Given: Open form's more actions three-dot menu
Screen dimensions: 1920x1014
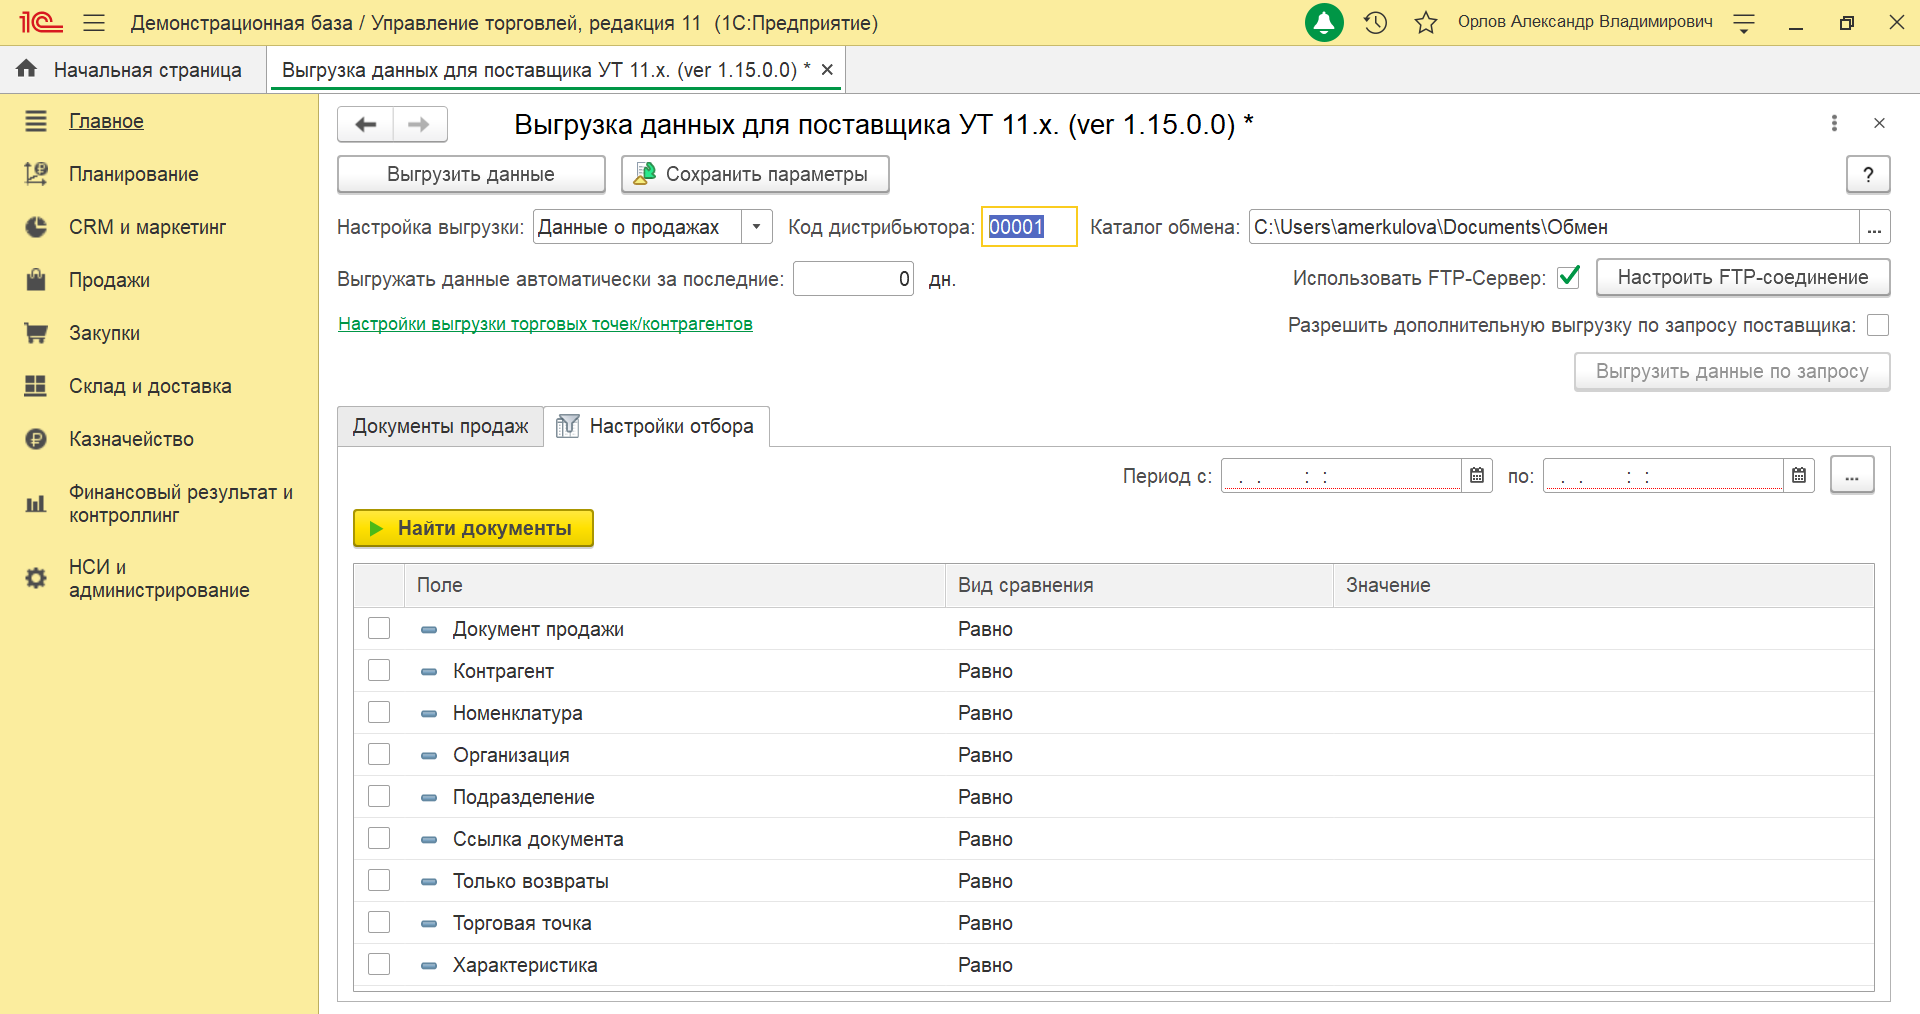Looking at the screenshot, I should (1834, 123).
